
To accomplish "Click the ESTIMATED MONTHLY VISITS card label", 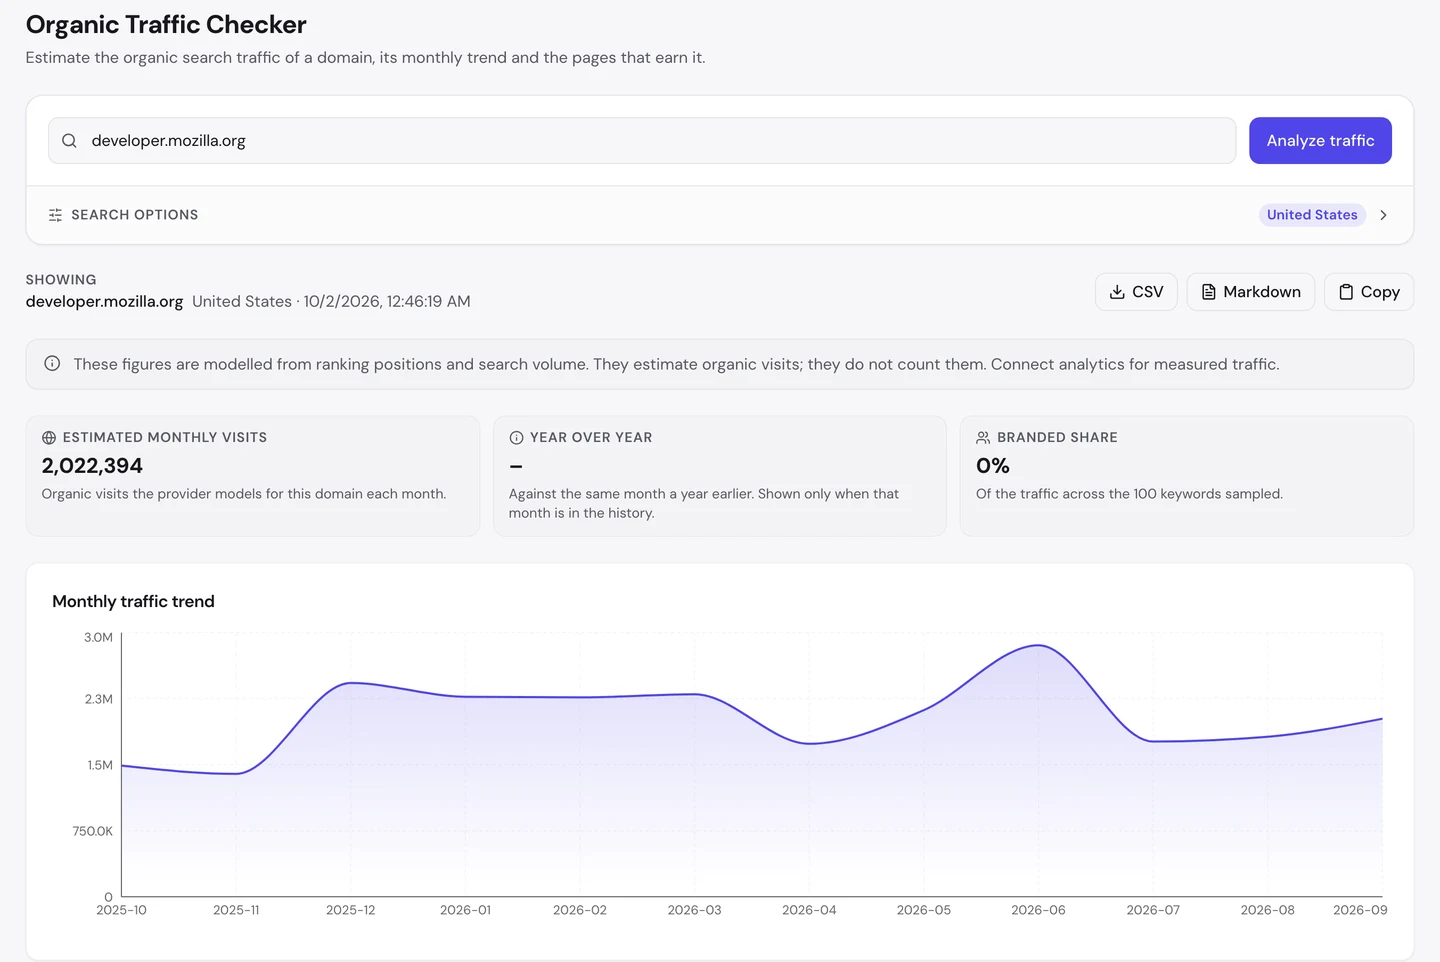I will pyautogui.click(x=165, y=438).
